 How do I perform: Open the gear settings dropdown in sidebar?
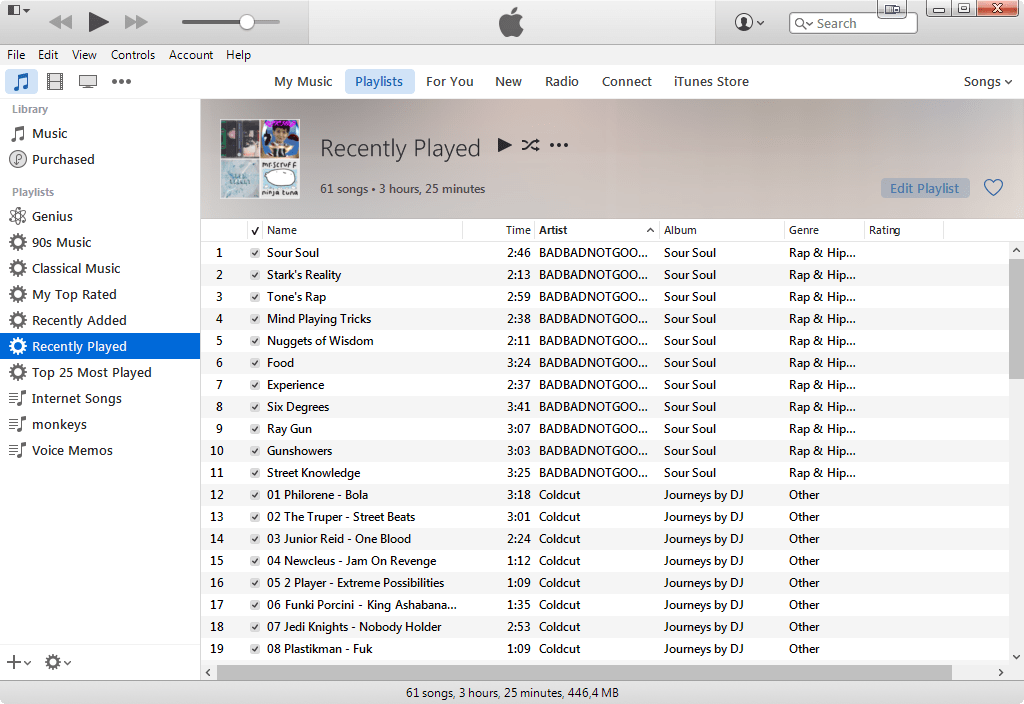tap(57, 662)
